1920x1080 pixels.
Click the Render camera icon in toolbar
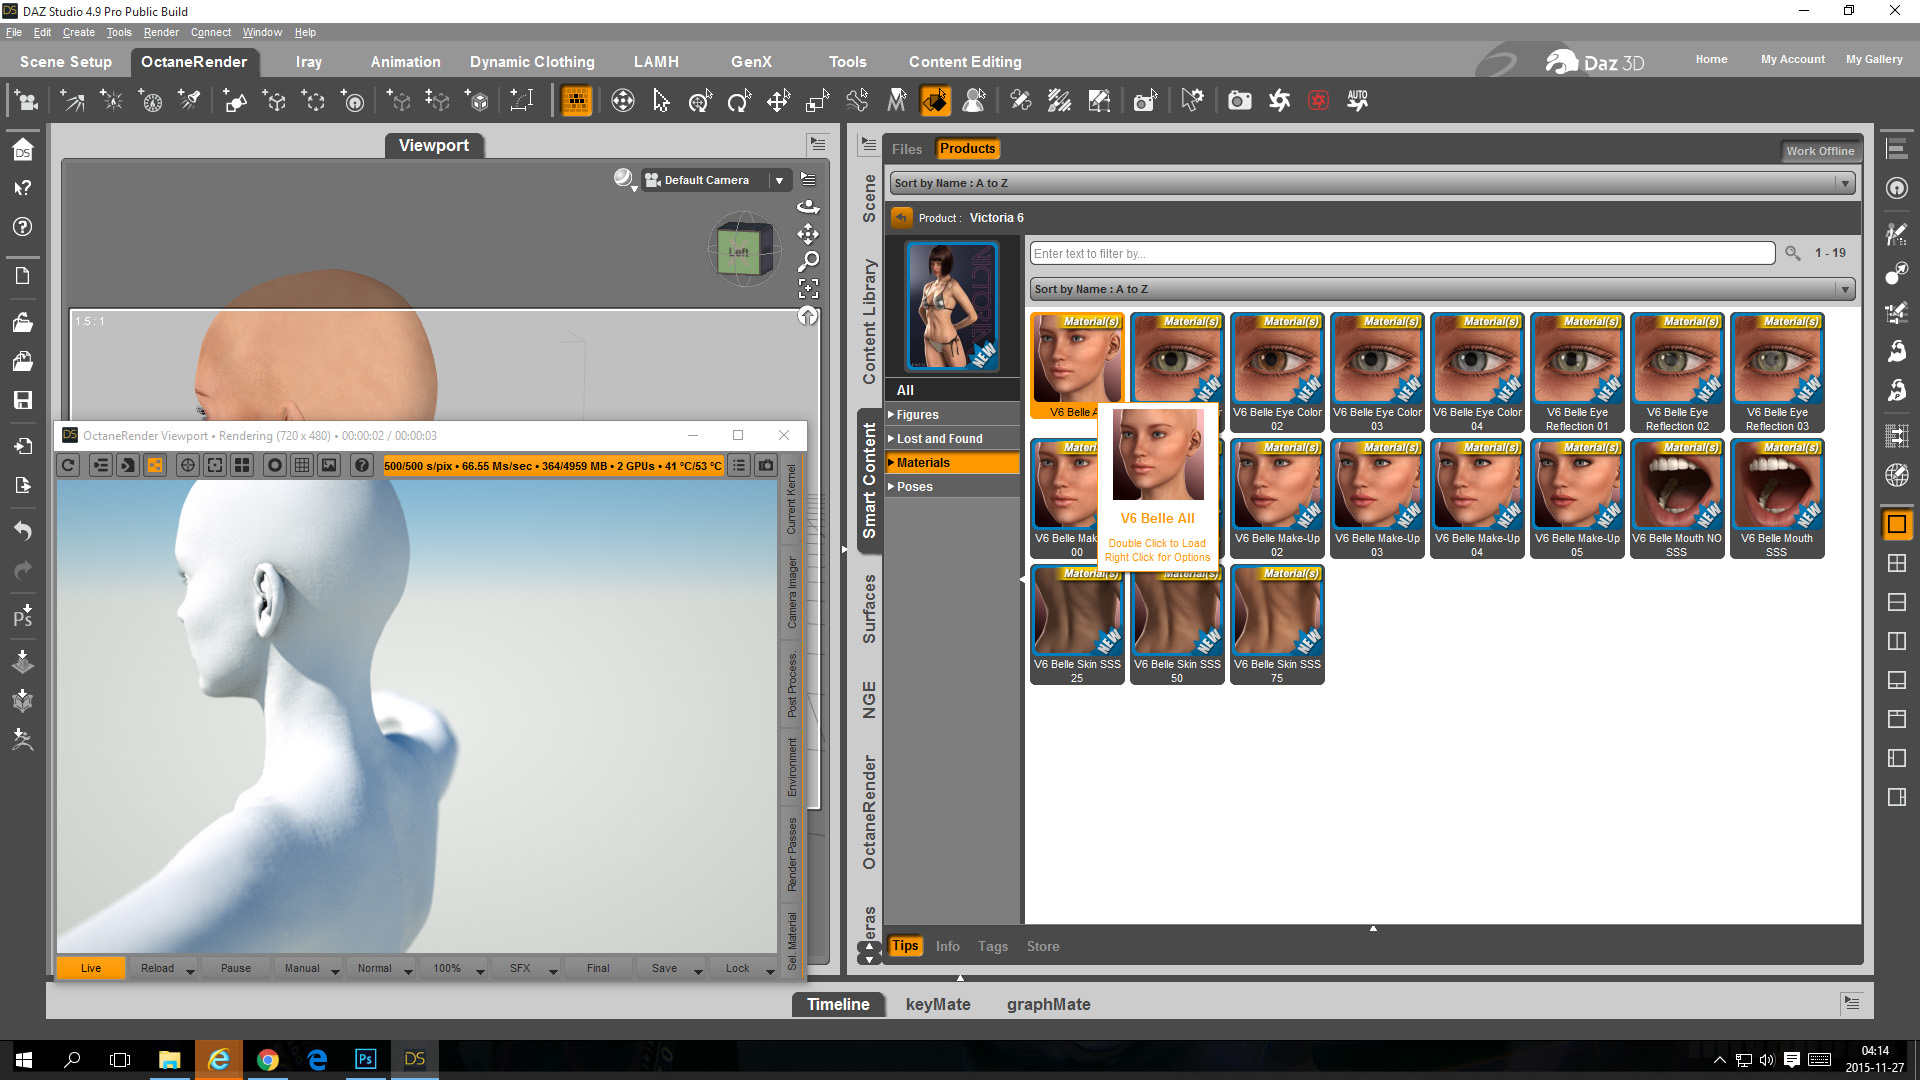(1240, 101)
